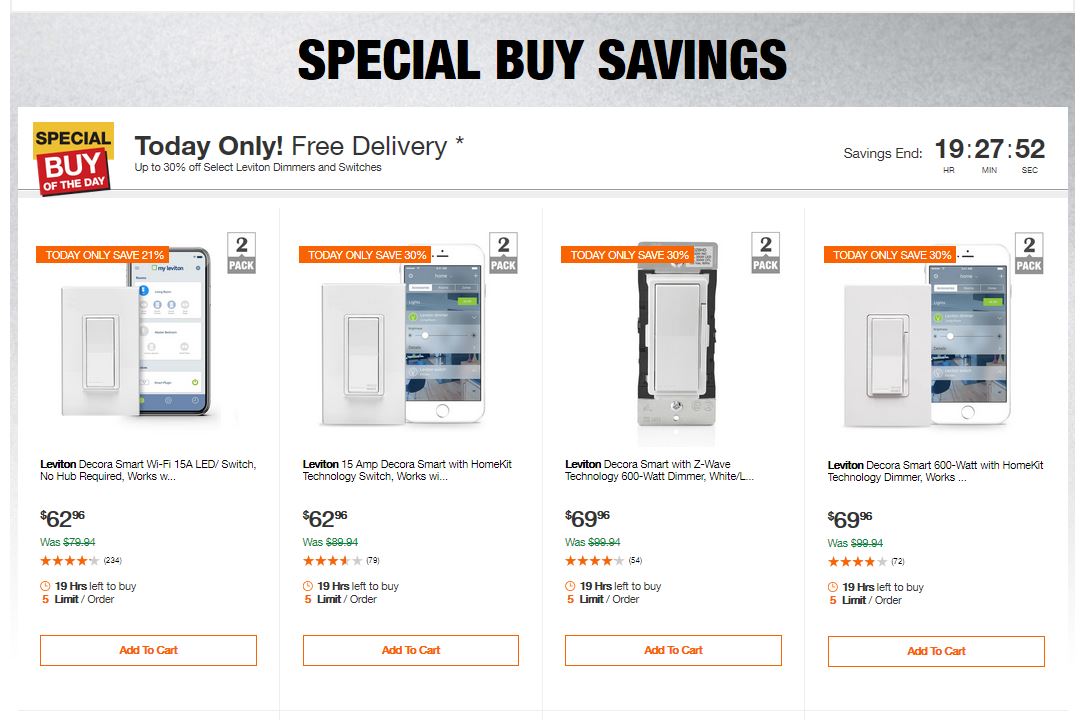Add the 600-Watt HomeKit dimmer to cart
The image size is (1084, 720).
(936, 651)
